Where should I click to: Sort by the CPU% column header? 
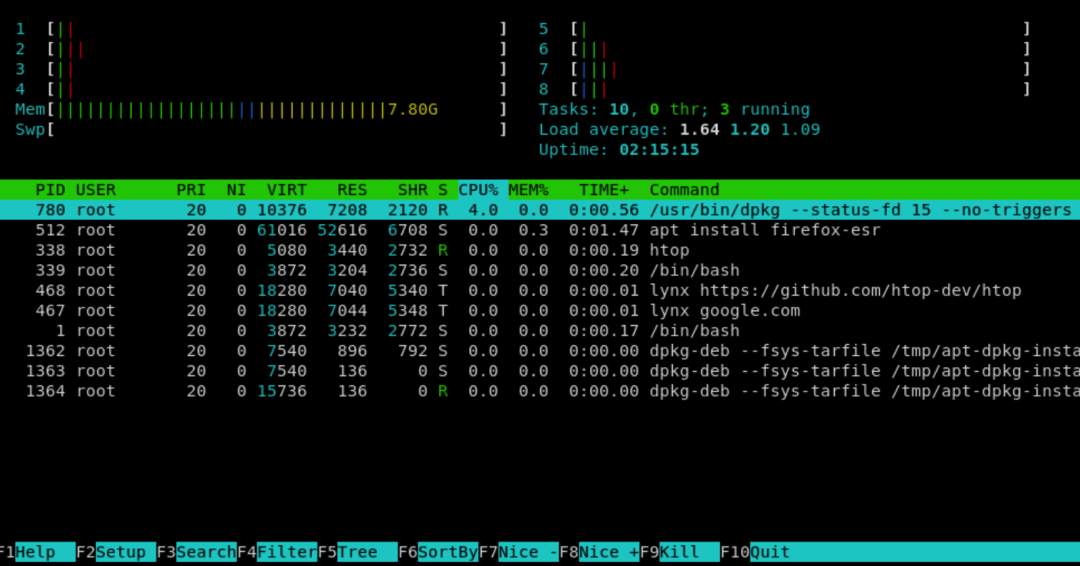click(x=479, y=190)
